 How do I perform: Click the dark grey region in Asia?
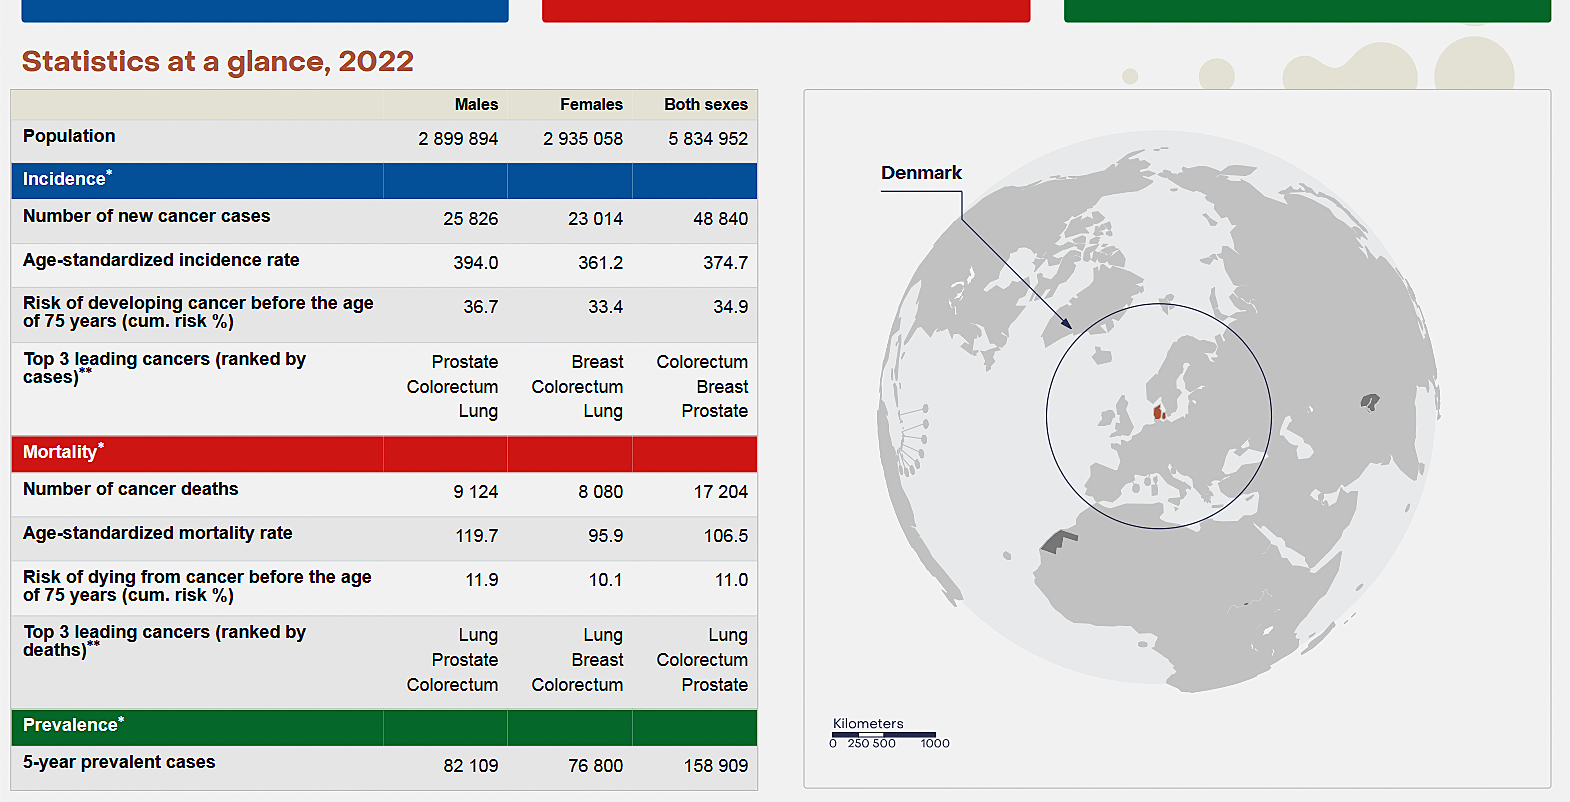pyautogui.click(x=1369, y=402)
